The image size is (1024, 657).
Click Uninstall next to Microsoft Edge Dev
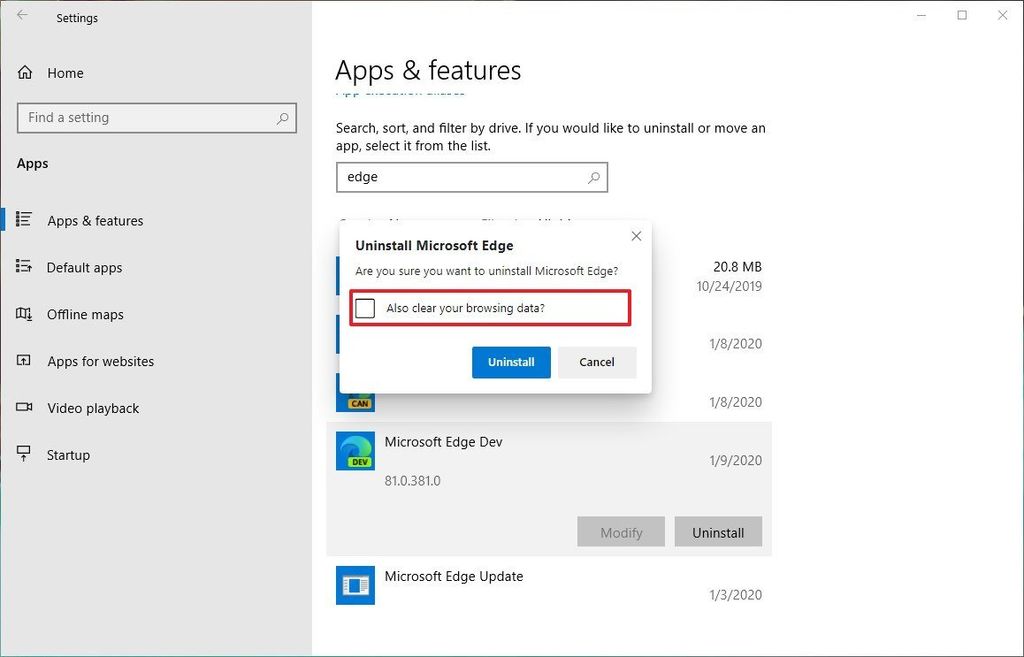coord(718,531)
